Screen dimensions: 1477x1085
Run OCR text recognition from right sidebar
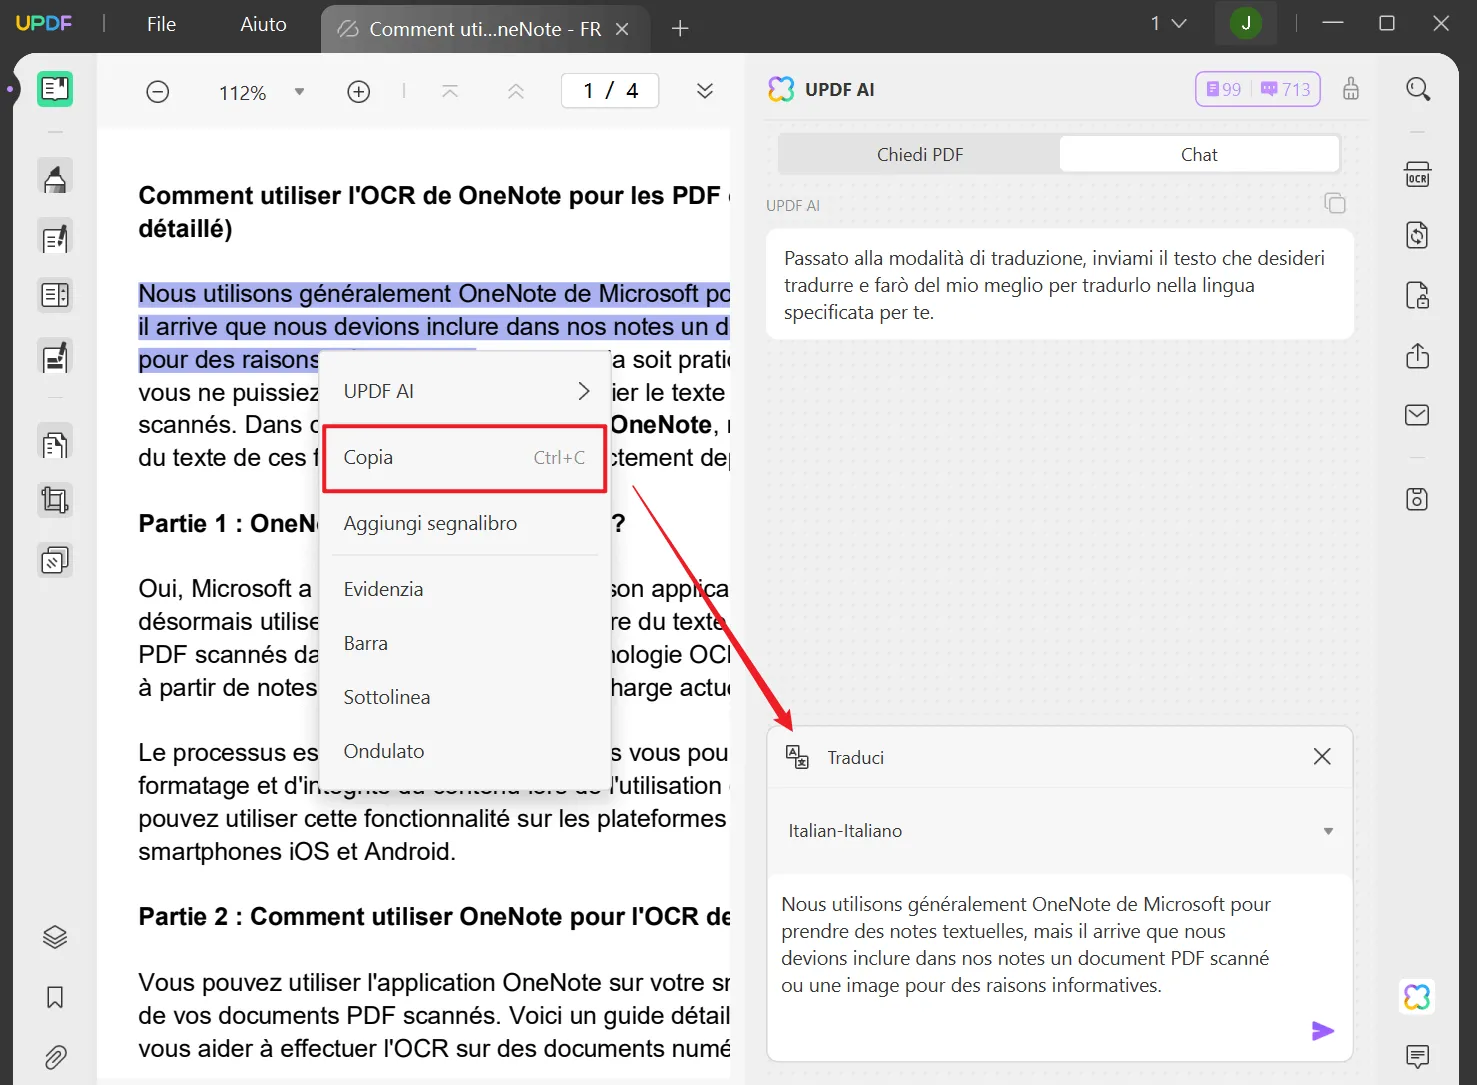1418,175
